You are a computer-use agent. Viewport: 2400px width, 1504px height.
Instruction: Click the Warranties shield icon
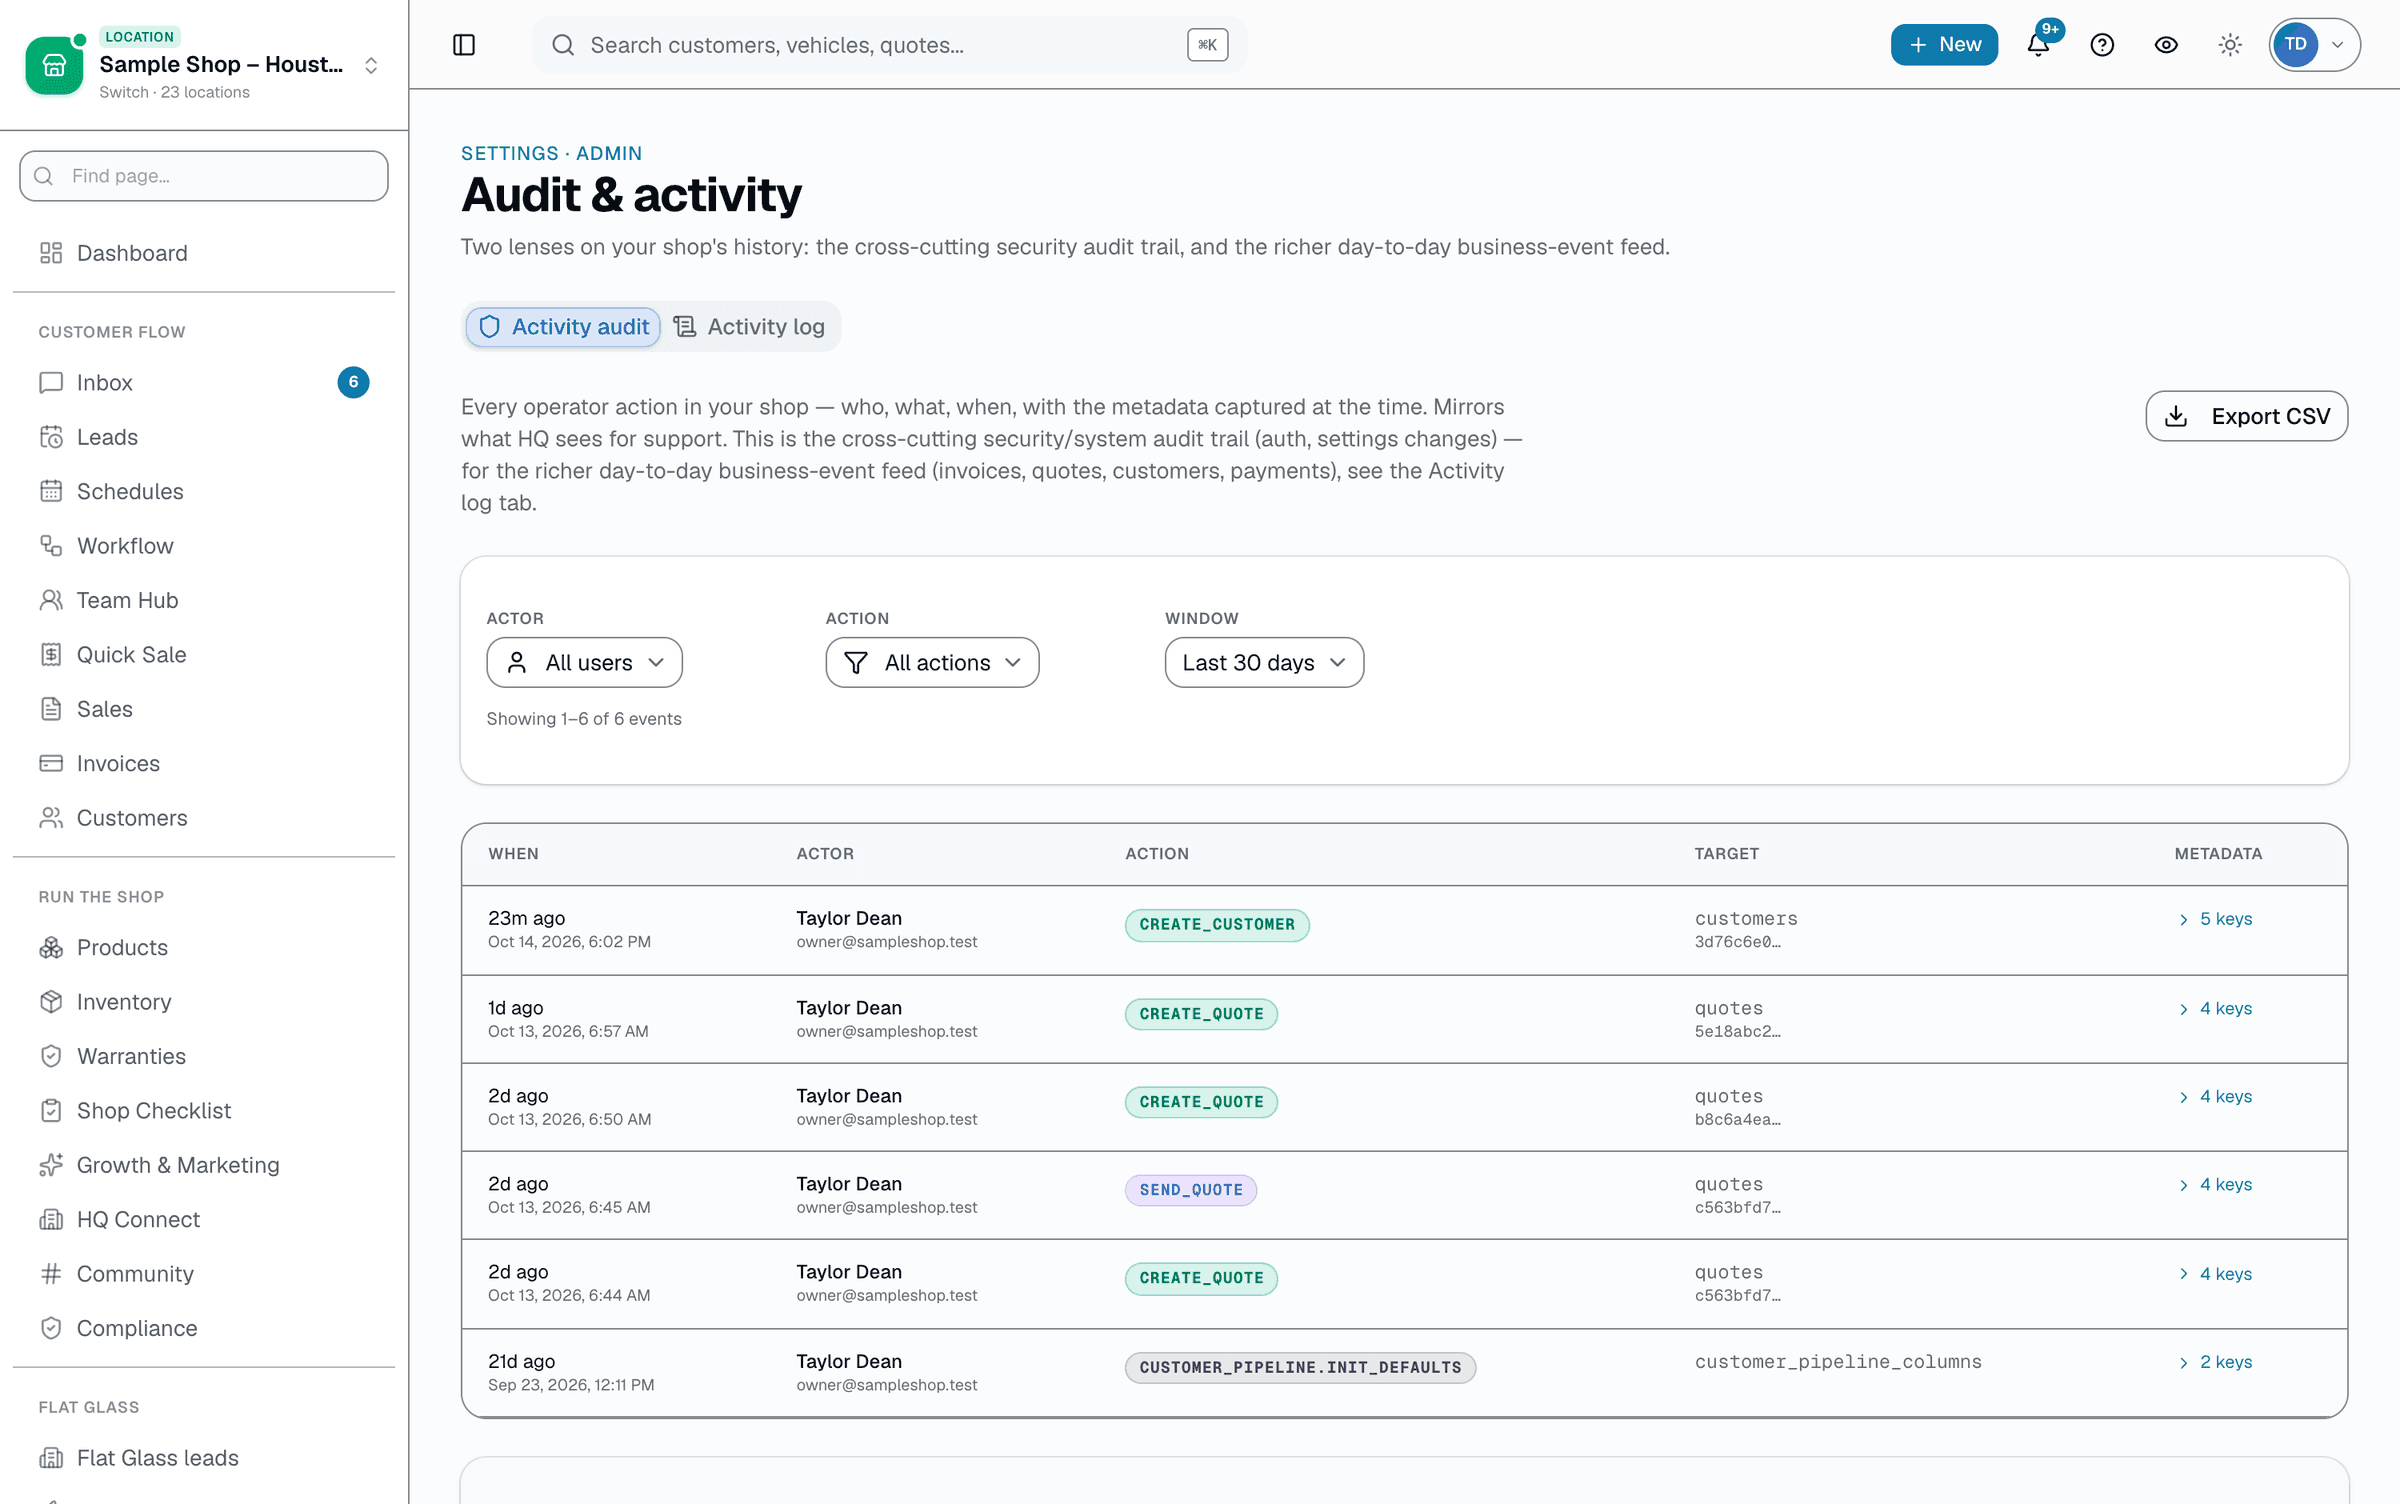[x=51, y=1056]
